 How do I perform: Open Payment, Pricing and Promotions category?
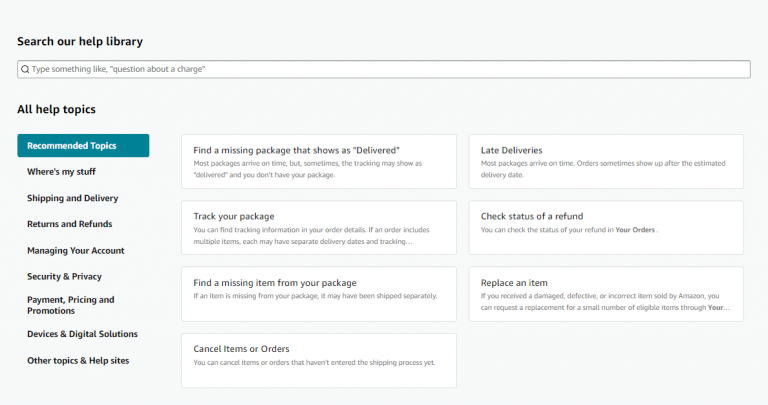(71, 305)
